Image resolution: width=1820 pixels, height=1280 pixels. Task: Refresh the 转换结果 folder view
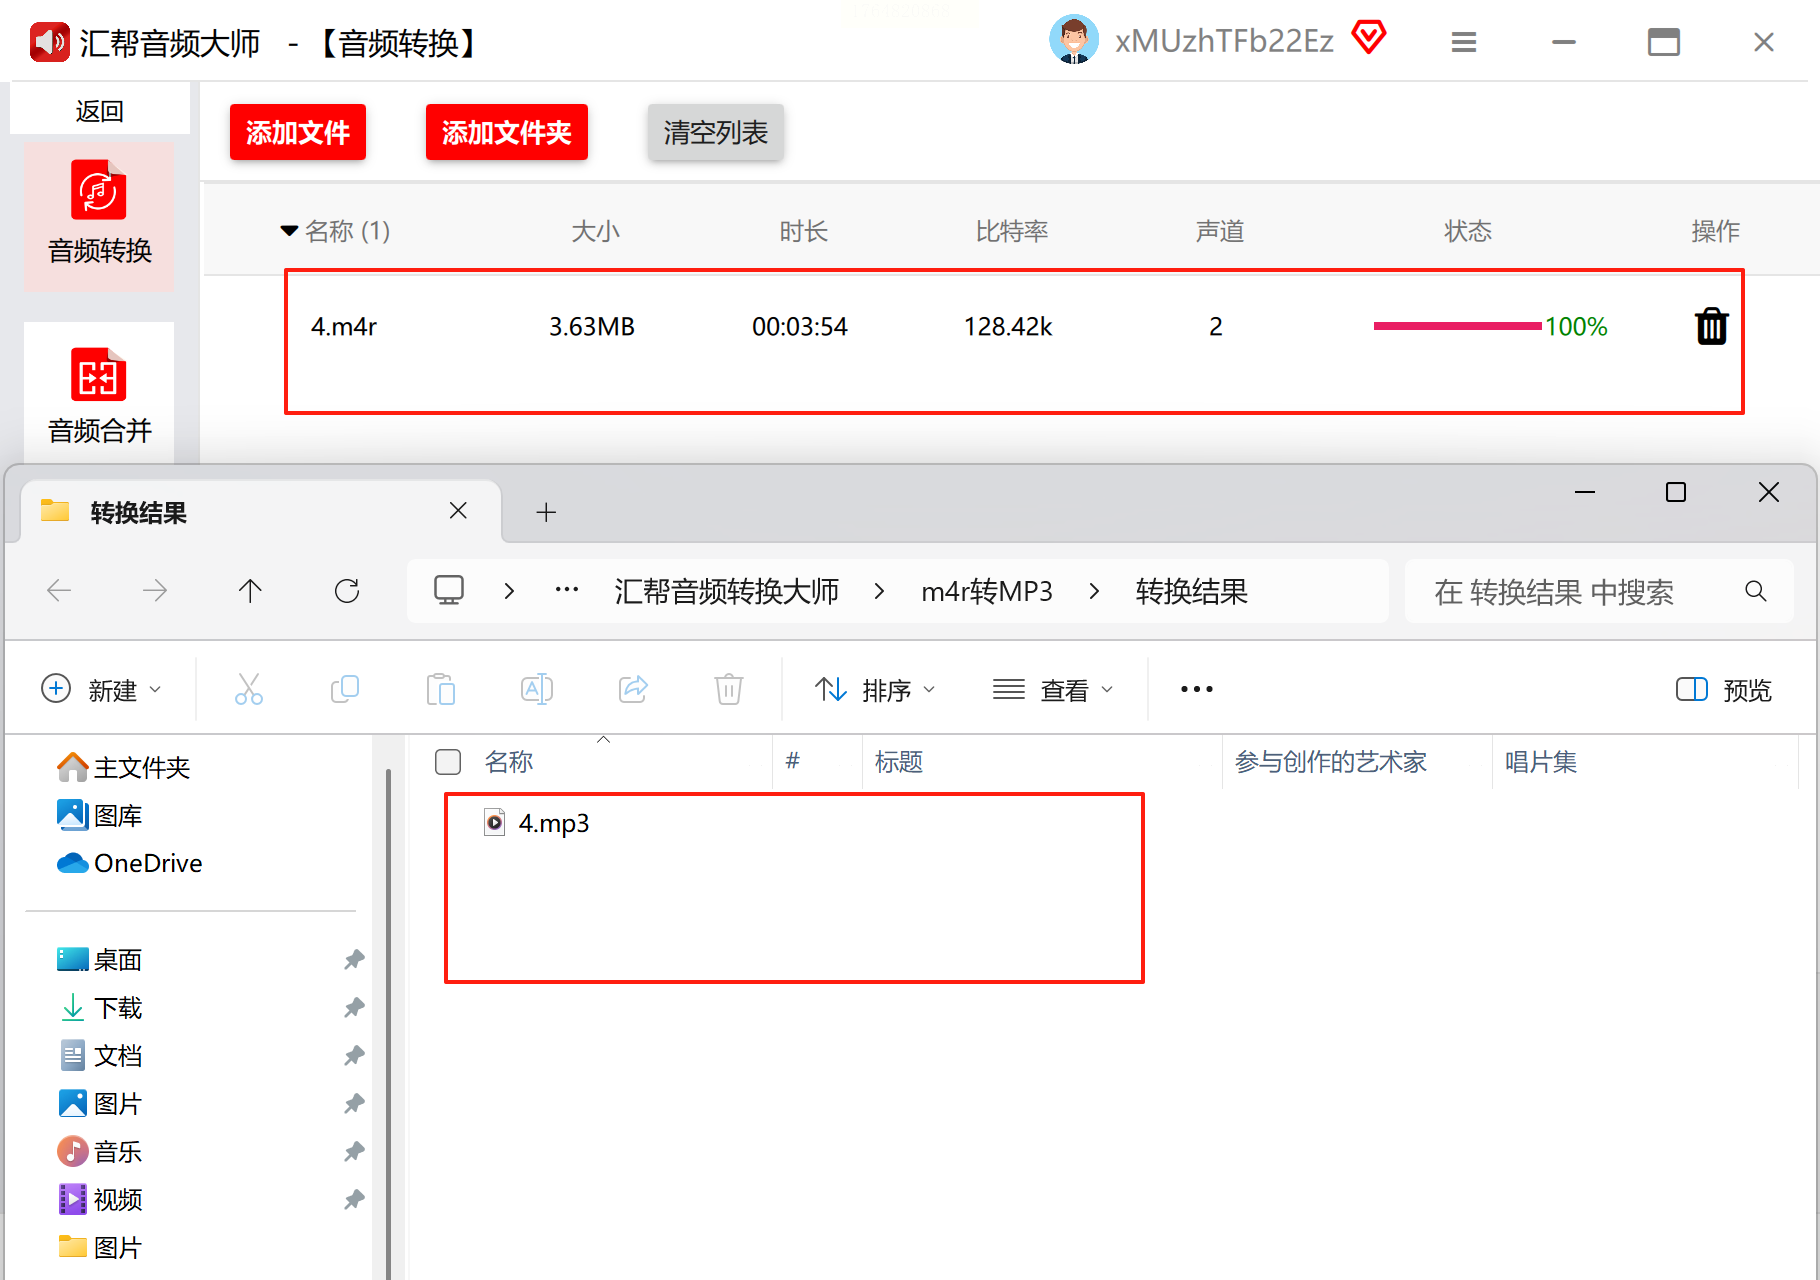(347, 591)
